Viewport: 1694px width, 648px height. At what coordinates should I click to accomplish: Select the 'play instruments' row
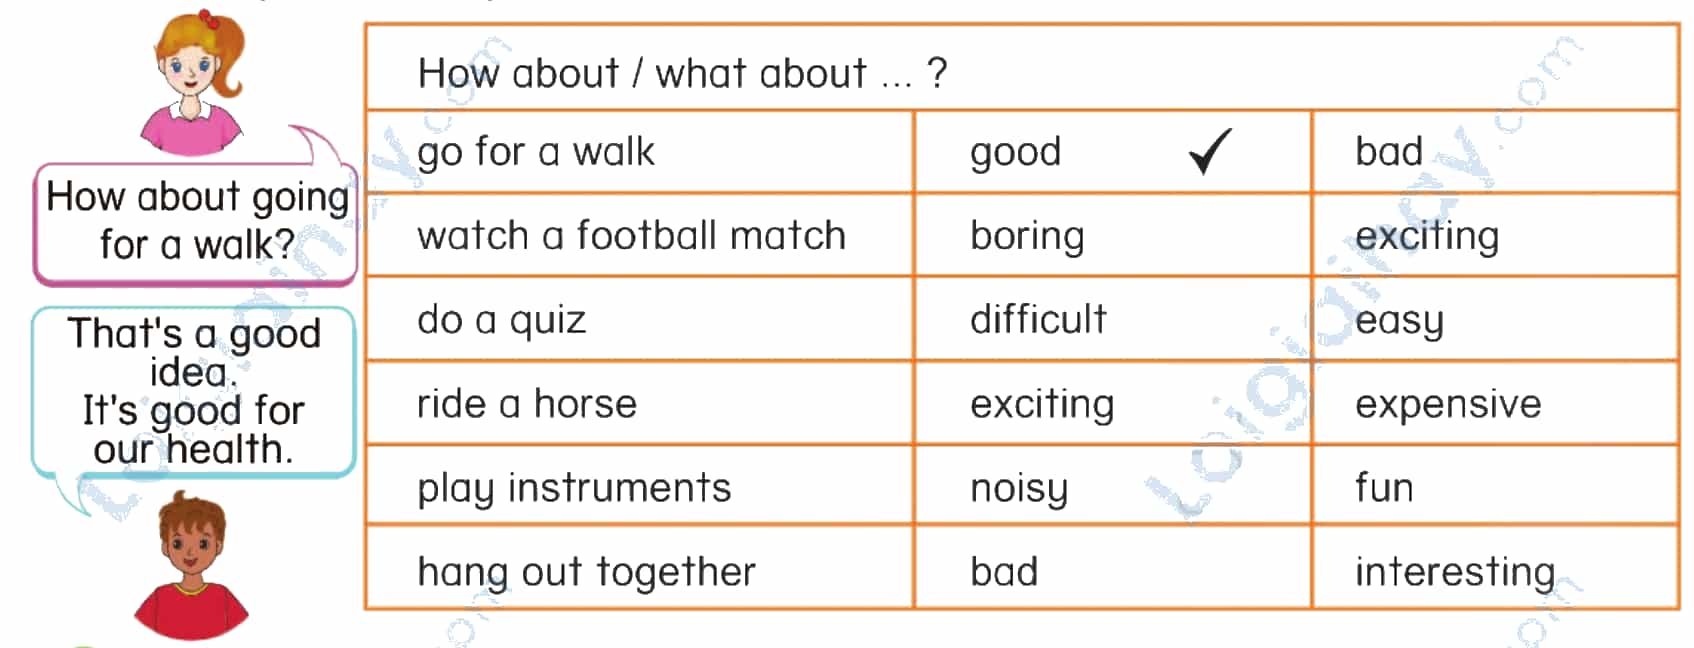1022,487
